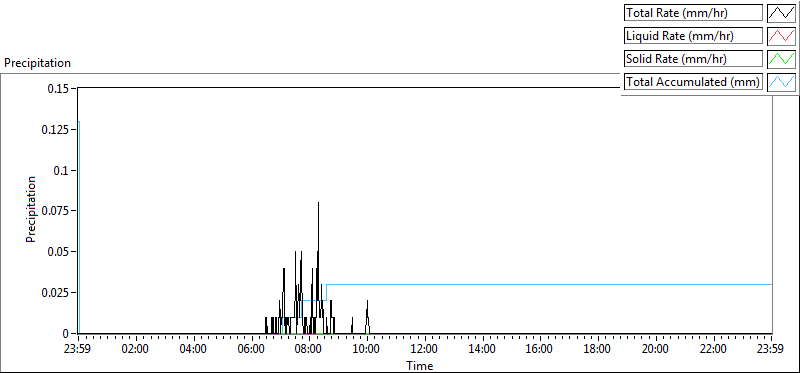Click the starting 23:59 x-axis label

tap(78, 350)
